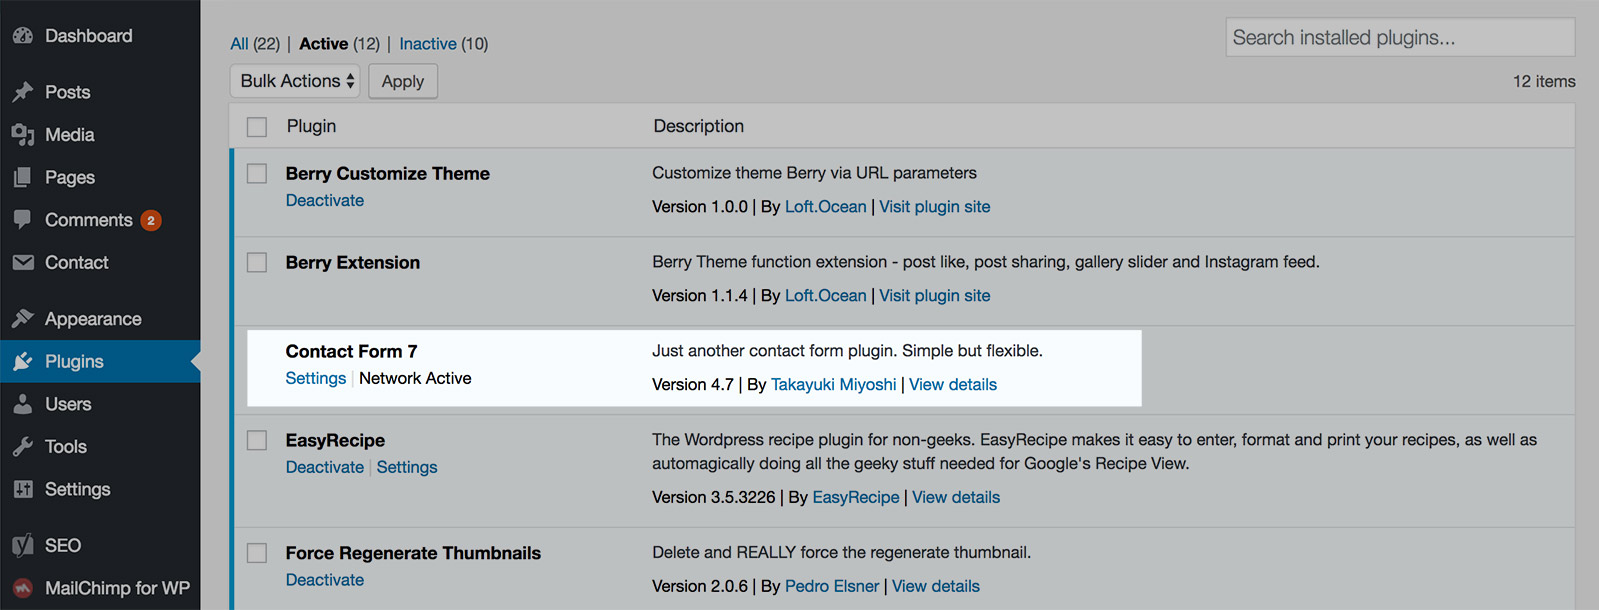This screenshot has height=610, width=1599.
Task: Check the Berry Extension checkbox
Action: [x=257, y=262]
